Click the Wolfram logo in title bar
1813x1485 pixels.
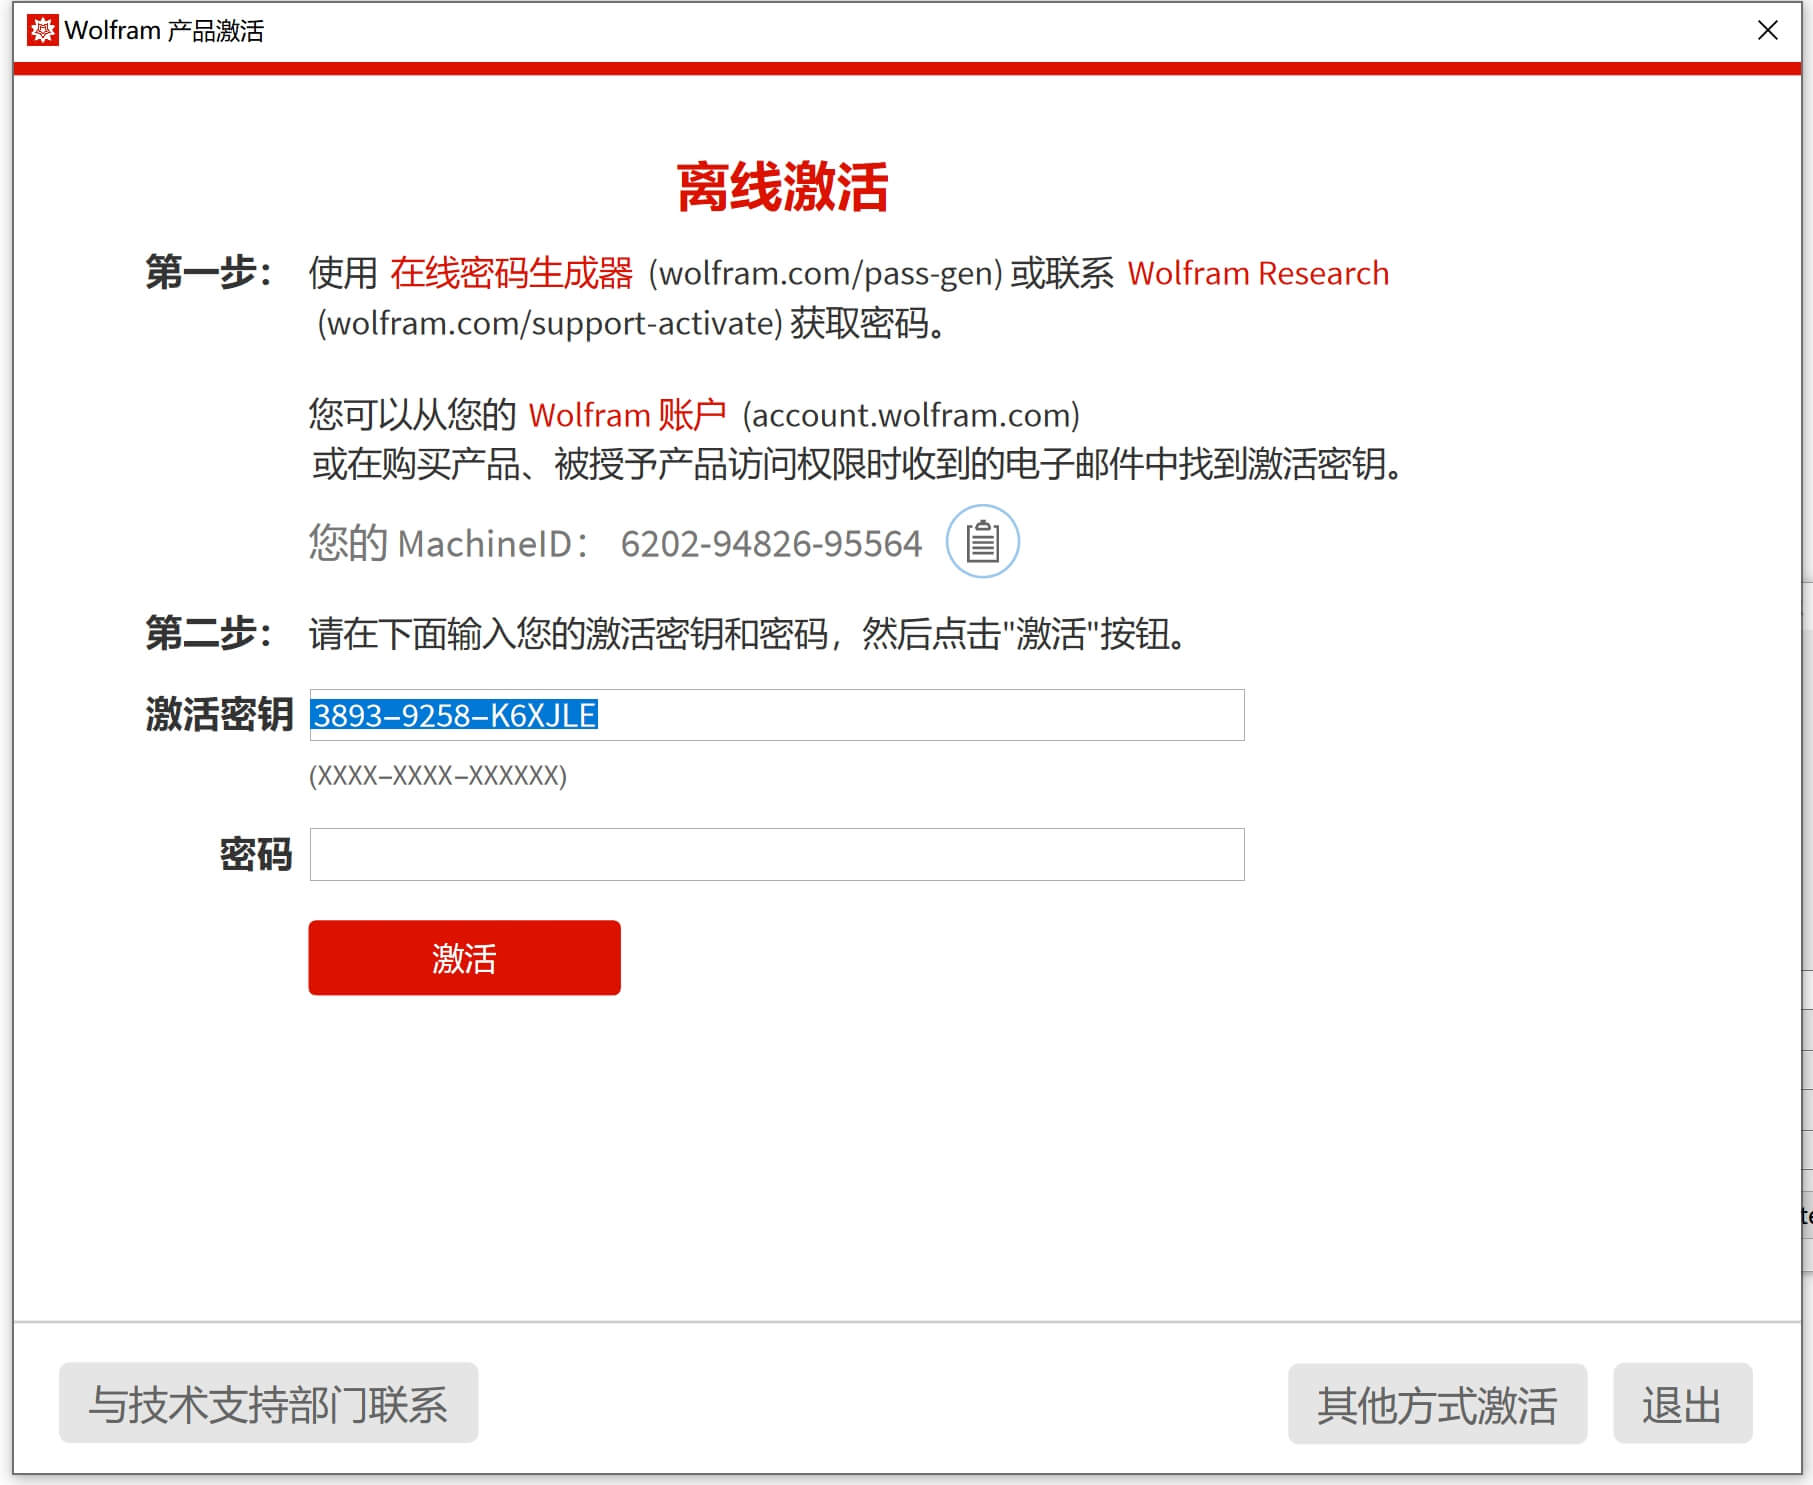(42, 30)
